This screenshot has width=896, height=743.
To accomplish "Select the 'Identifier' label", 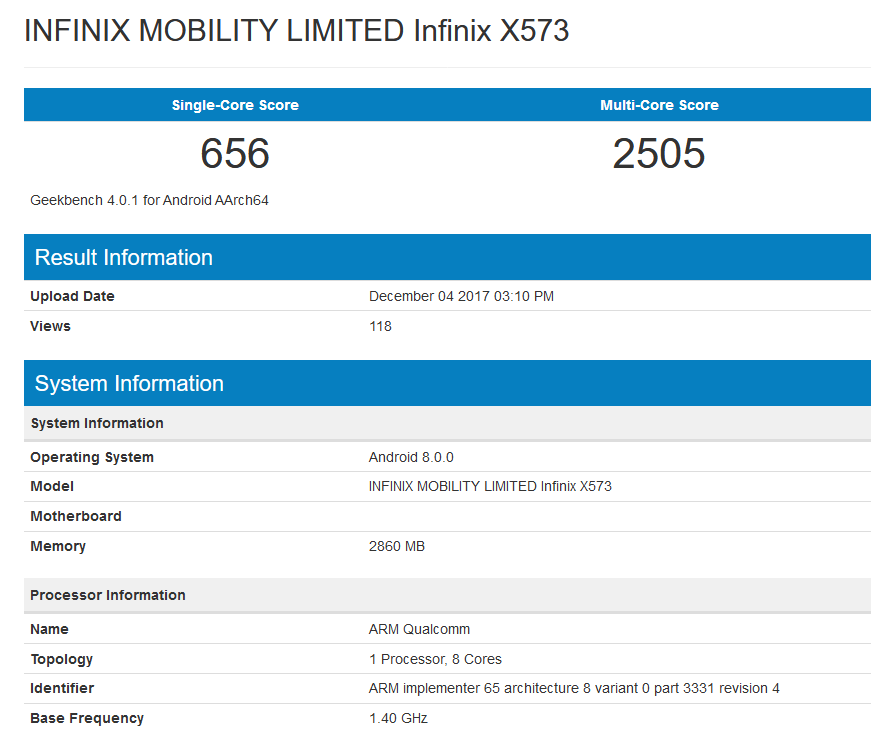I will coord(62,688).
